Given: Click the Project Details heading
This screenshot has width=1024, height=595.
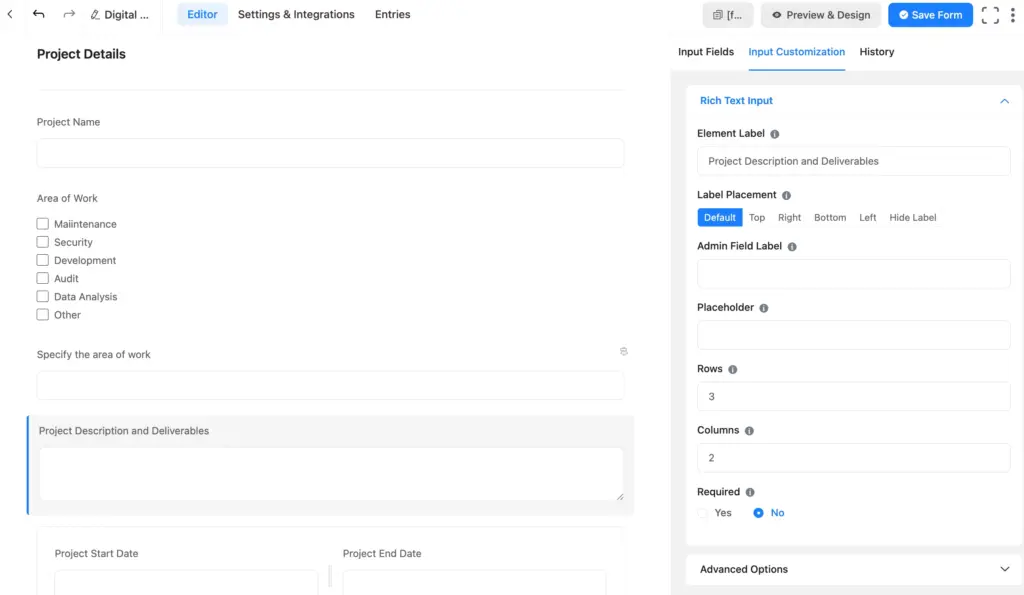Looking at the screenshot, I should click(x=81, y=54).
